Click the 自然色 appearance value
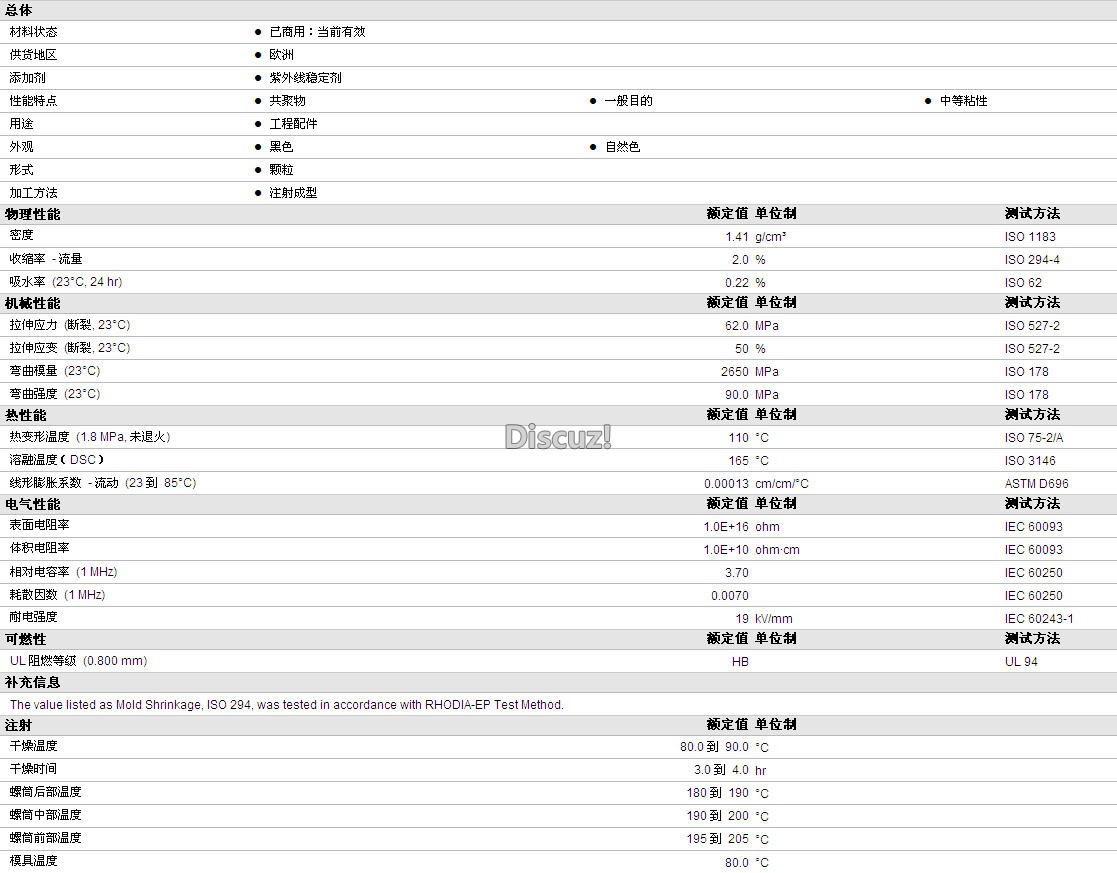1117x873 pixels. click(623, 147)
